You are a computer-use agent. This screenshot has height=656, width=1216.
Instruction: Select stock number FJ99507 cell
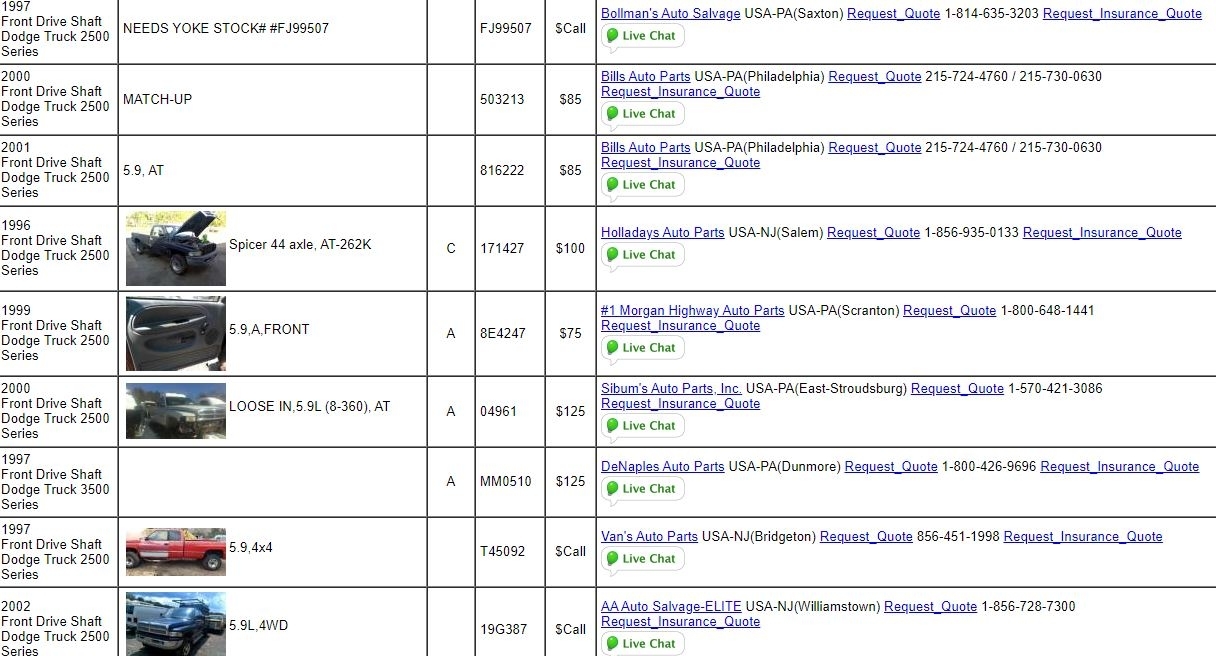pyautogui.click(x=510, y=29)
